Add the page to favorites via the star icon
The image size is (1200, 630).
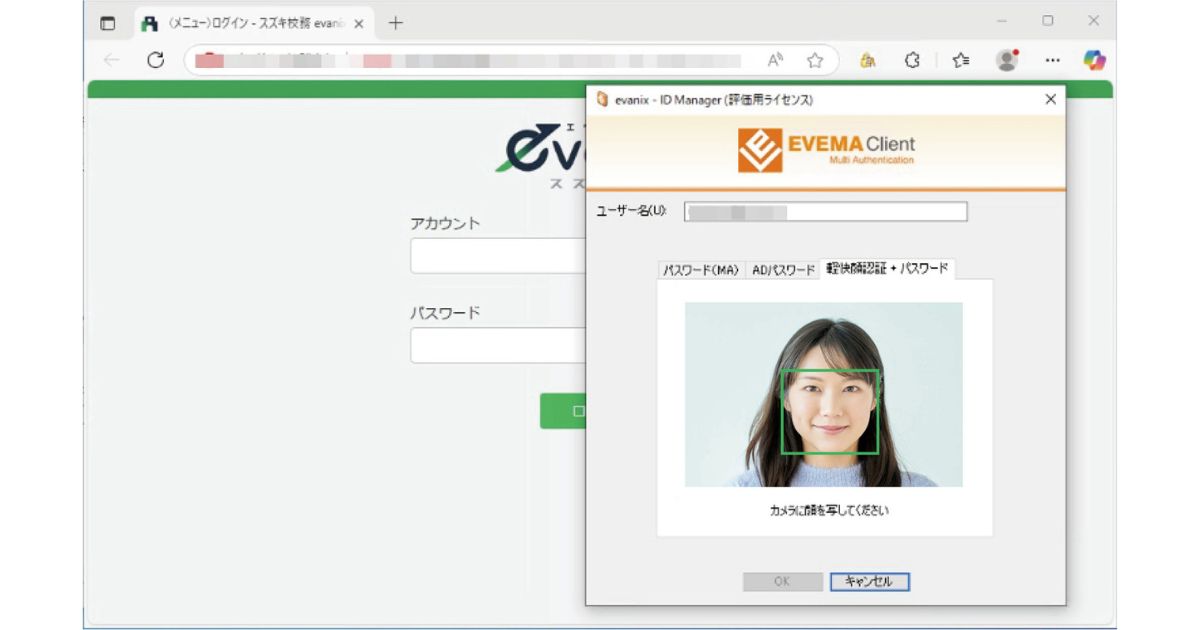[817, 60]
